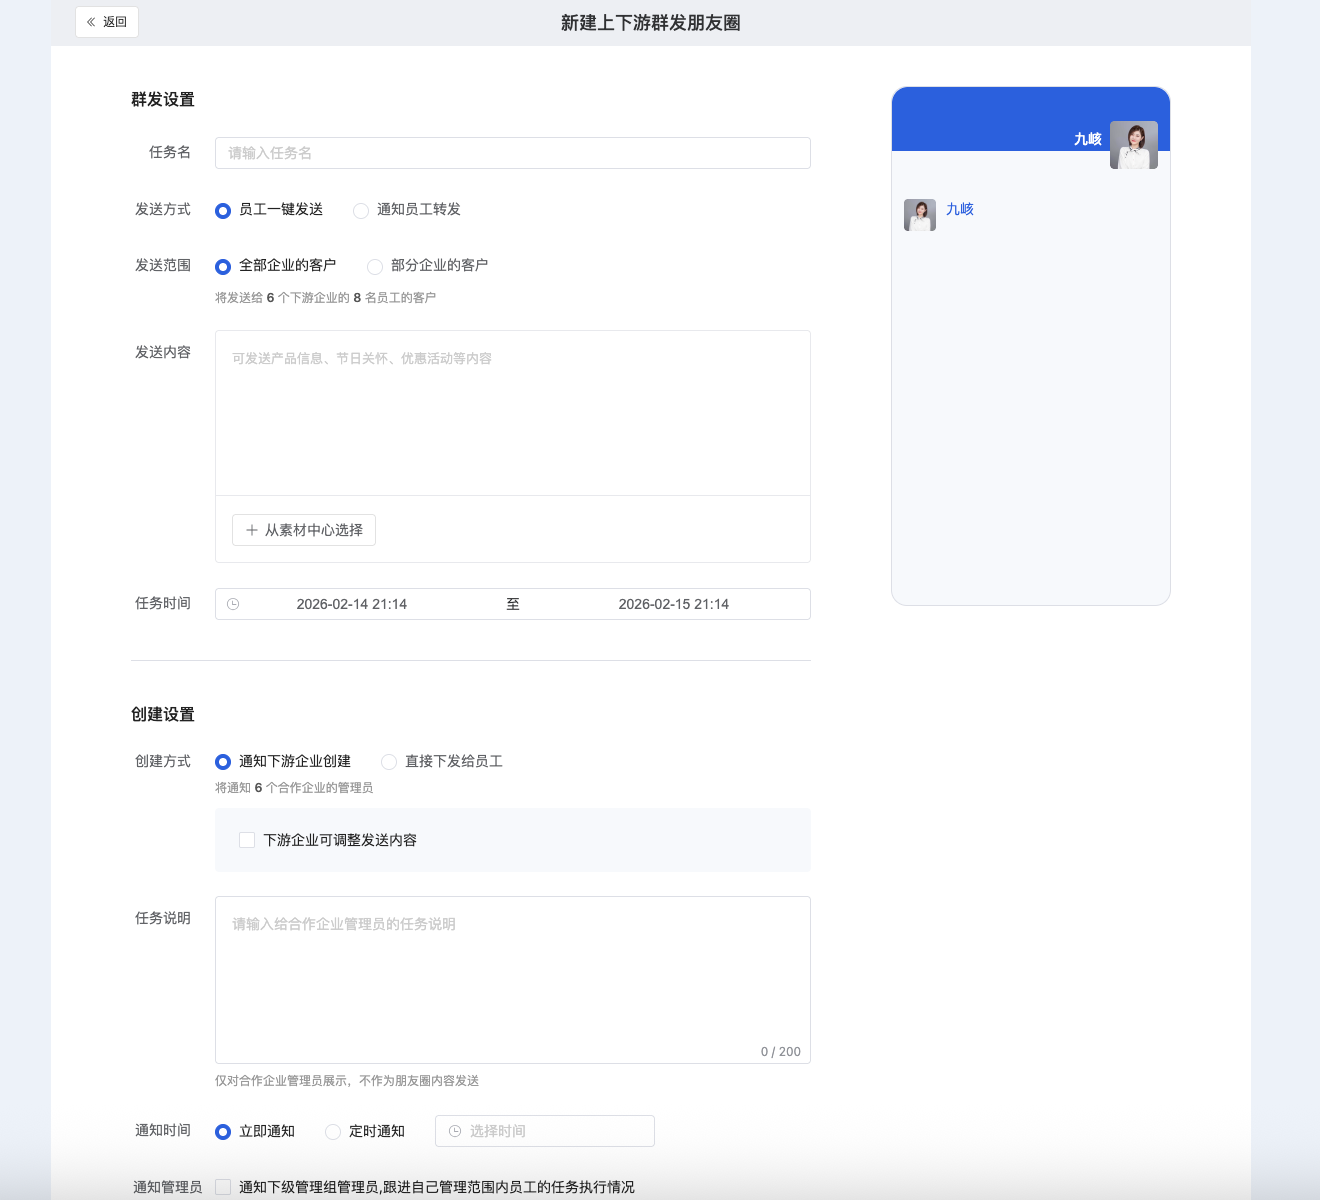The width and height of the screenshot is (1320, 1200).
Task: Focus the 任务名 input field
Action: pyautogui.click(x=512, y=153)
